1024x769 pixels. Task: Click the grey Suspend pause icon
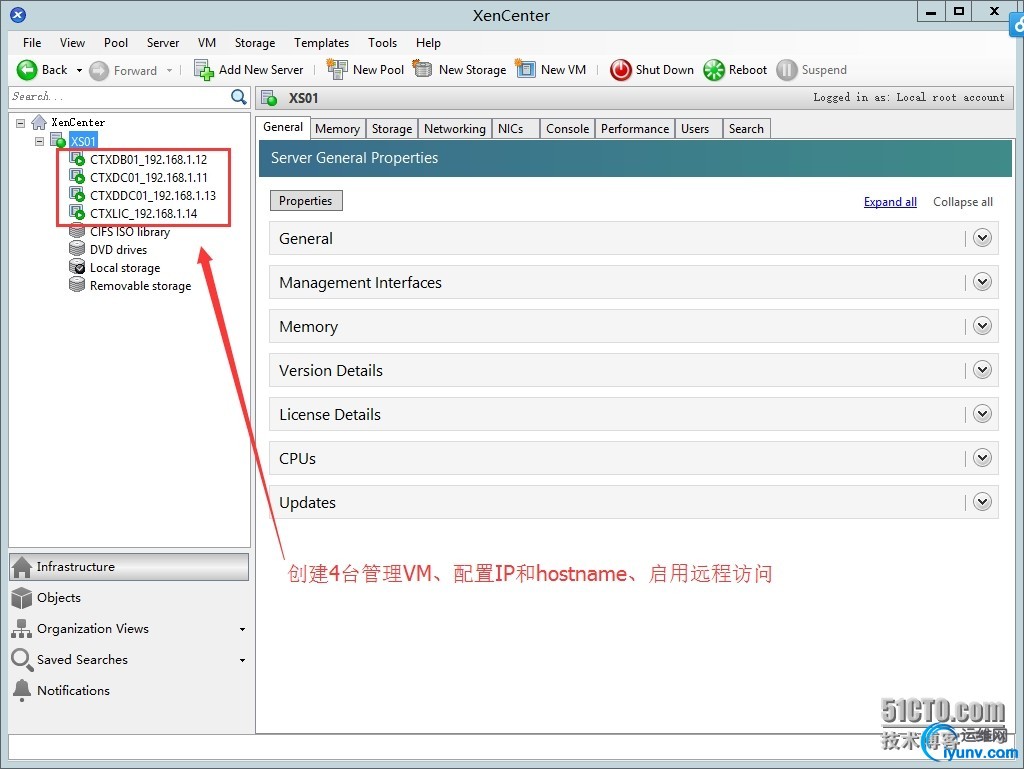786,70
